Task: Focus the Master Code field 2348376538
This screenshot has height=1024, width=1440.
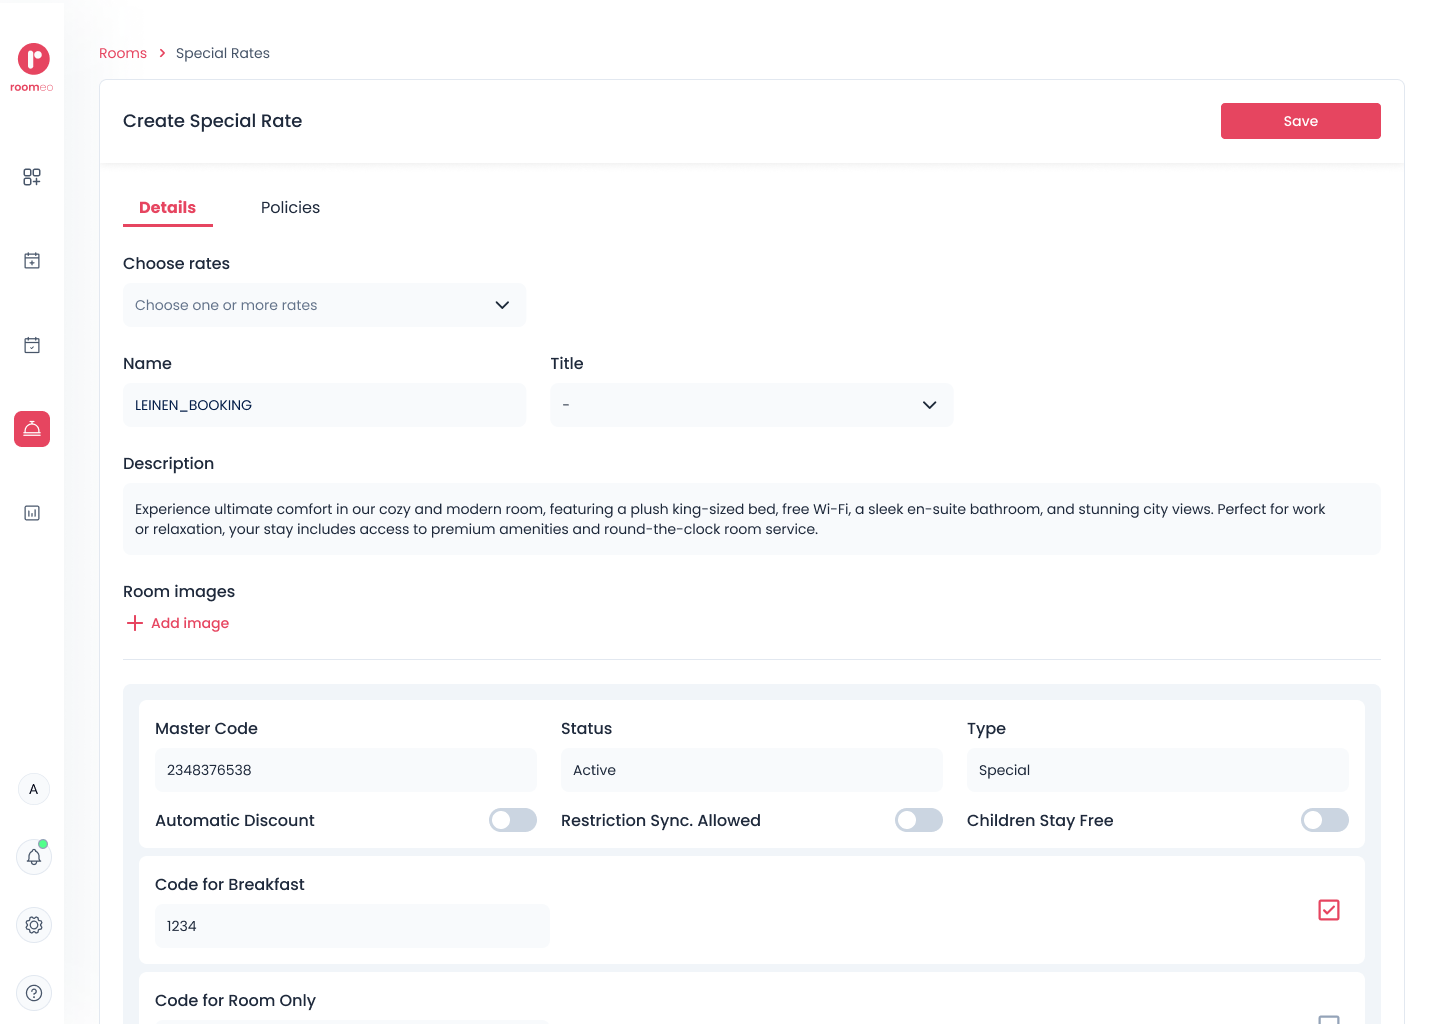Action: click(346, 770)
